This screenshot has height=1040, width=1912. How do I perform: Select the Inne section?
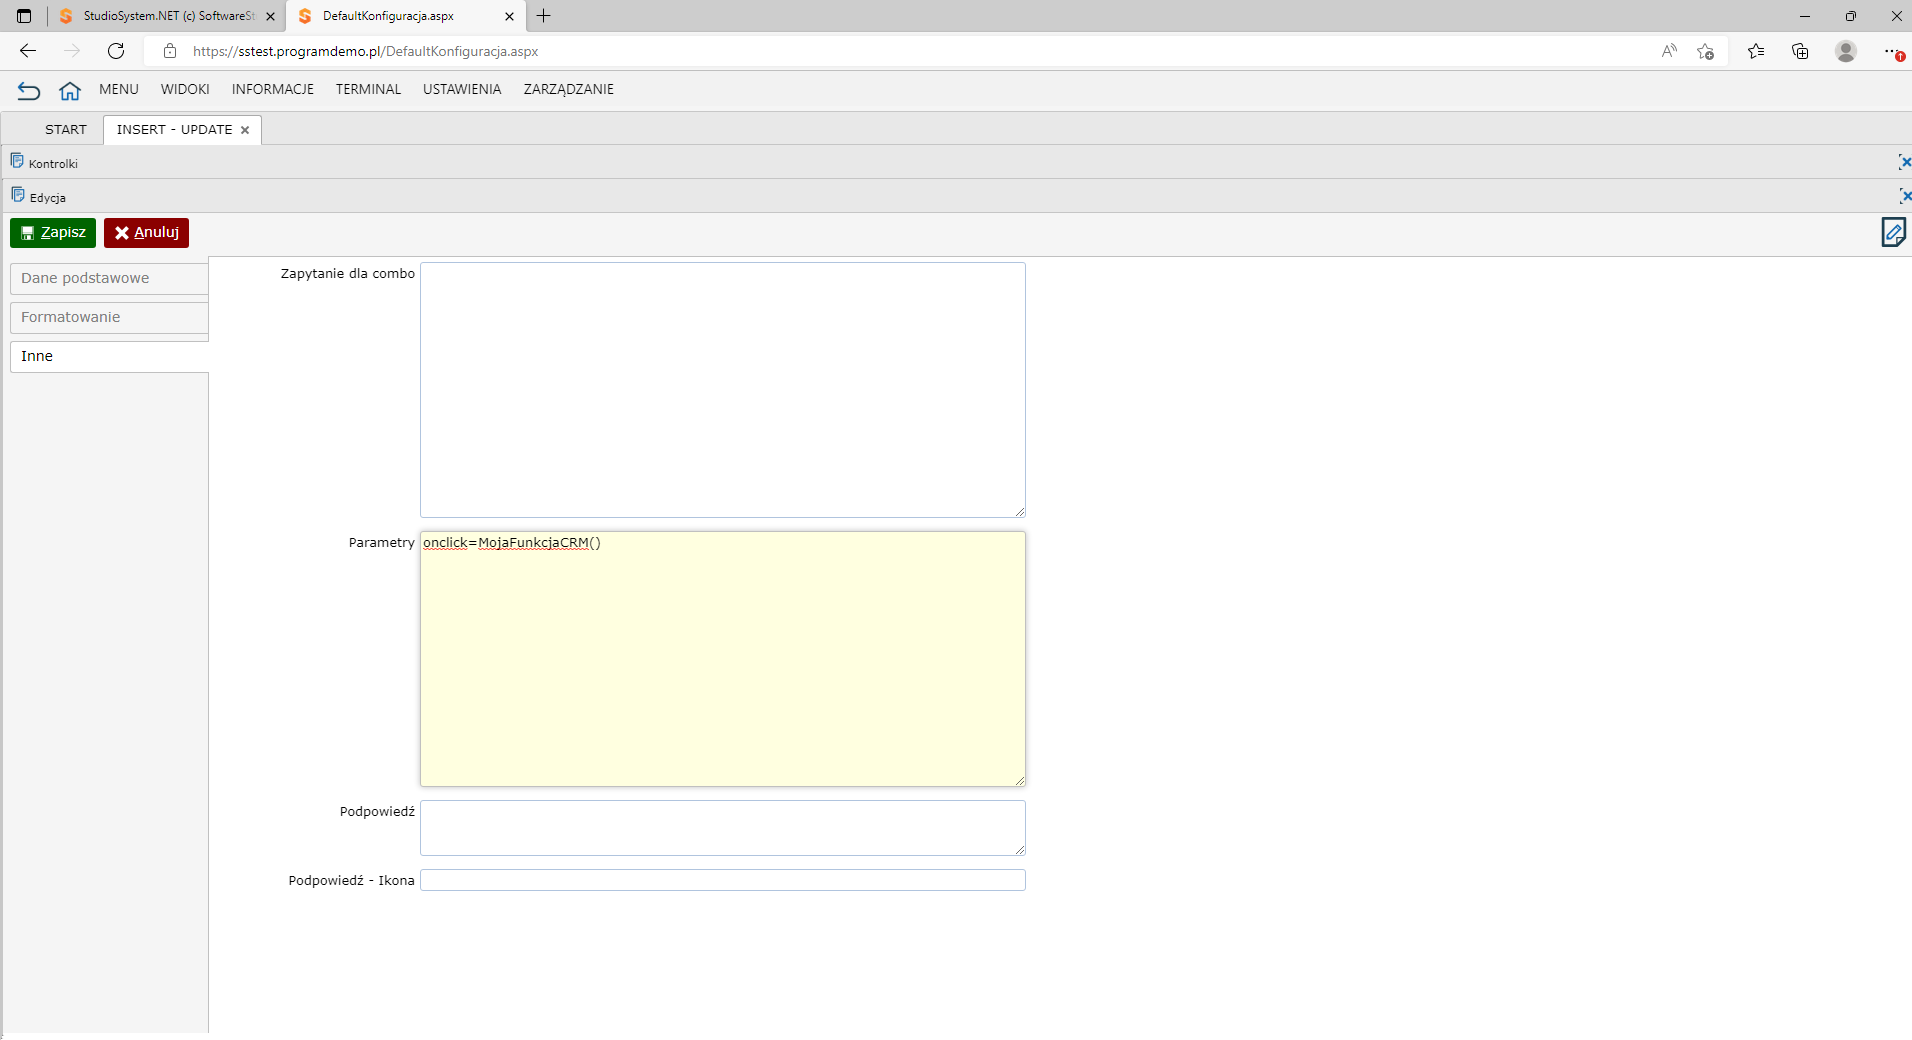click(109, 357)
